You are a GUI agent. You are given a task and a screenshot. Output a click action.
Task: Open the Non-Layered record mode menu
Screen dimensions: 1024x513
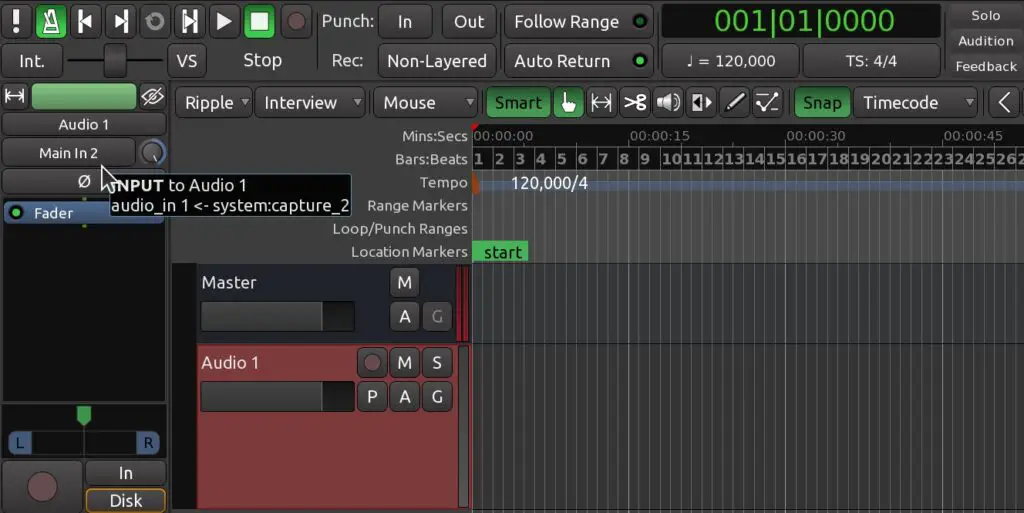click(436, 61)
